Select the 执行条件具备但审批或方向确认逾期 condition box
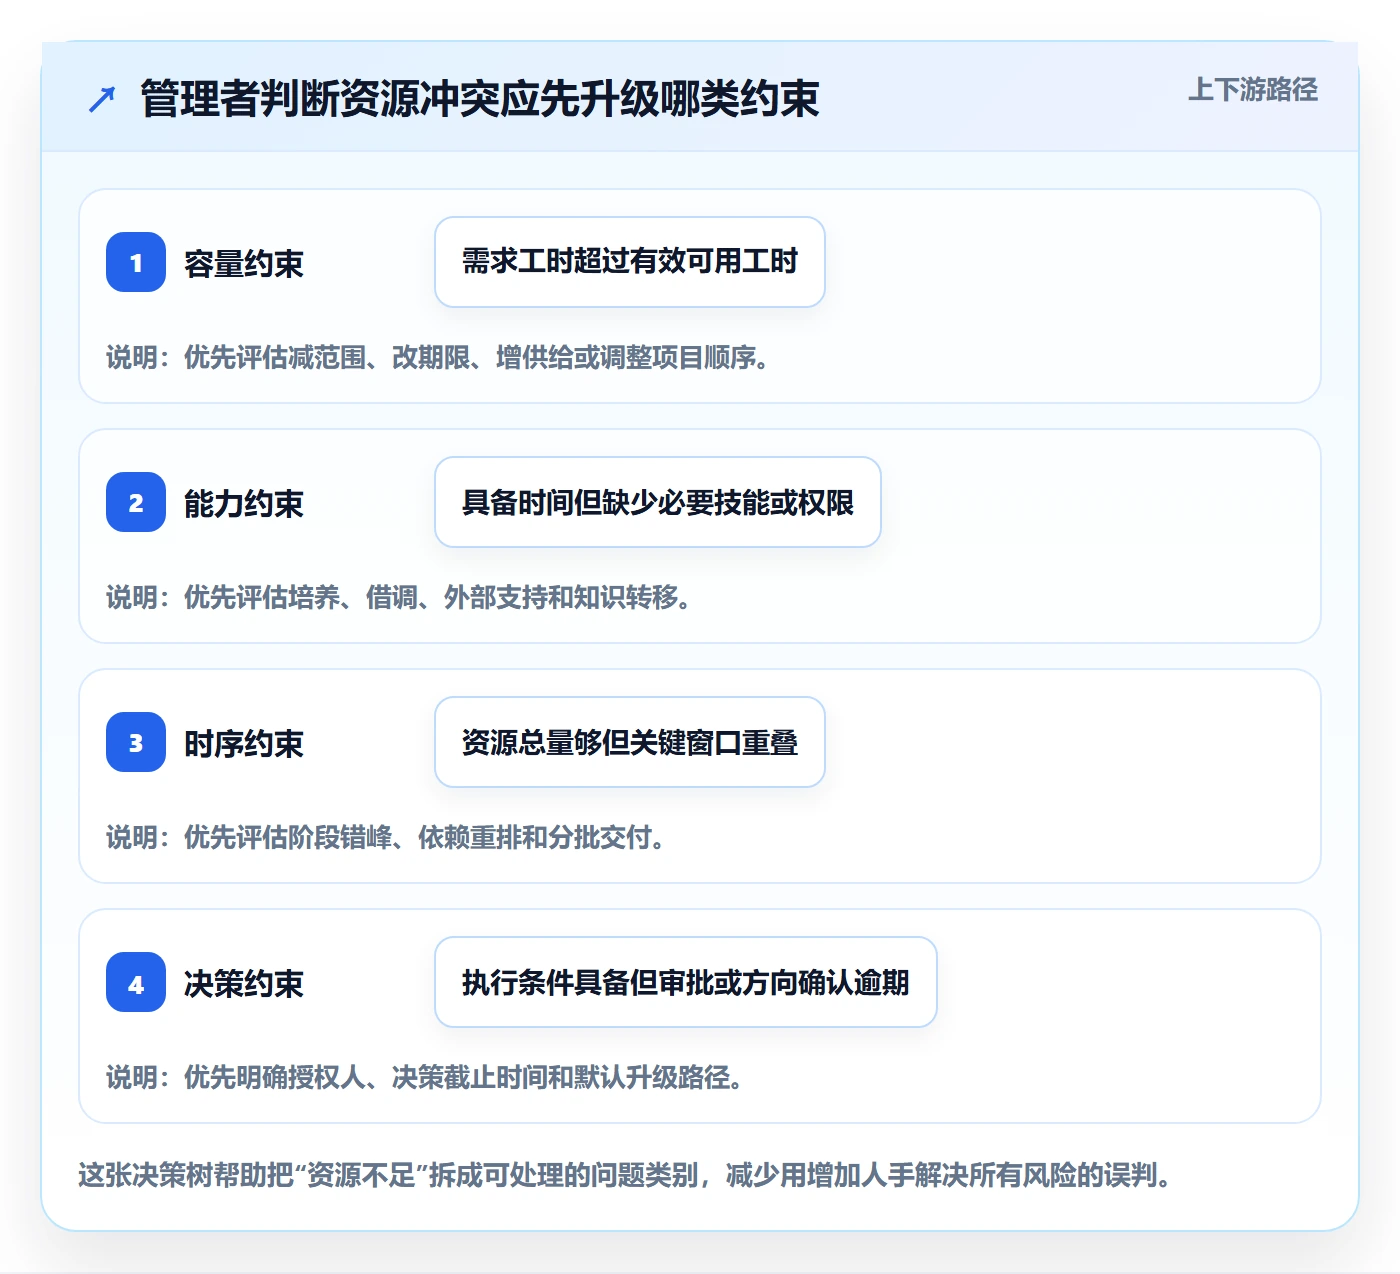Image resolution: width=1400 pixels, height=1274 pixels. [x=686, y=982]
